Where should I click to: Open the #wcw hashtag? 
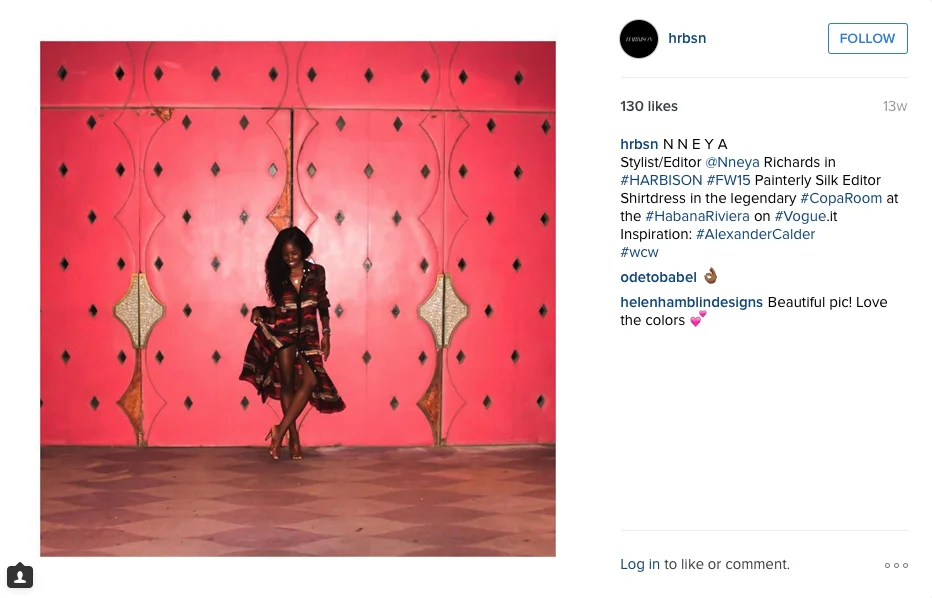click(639, 252)
